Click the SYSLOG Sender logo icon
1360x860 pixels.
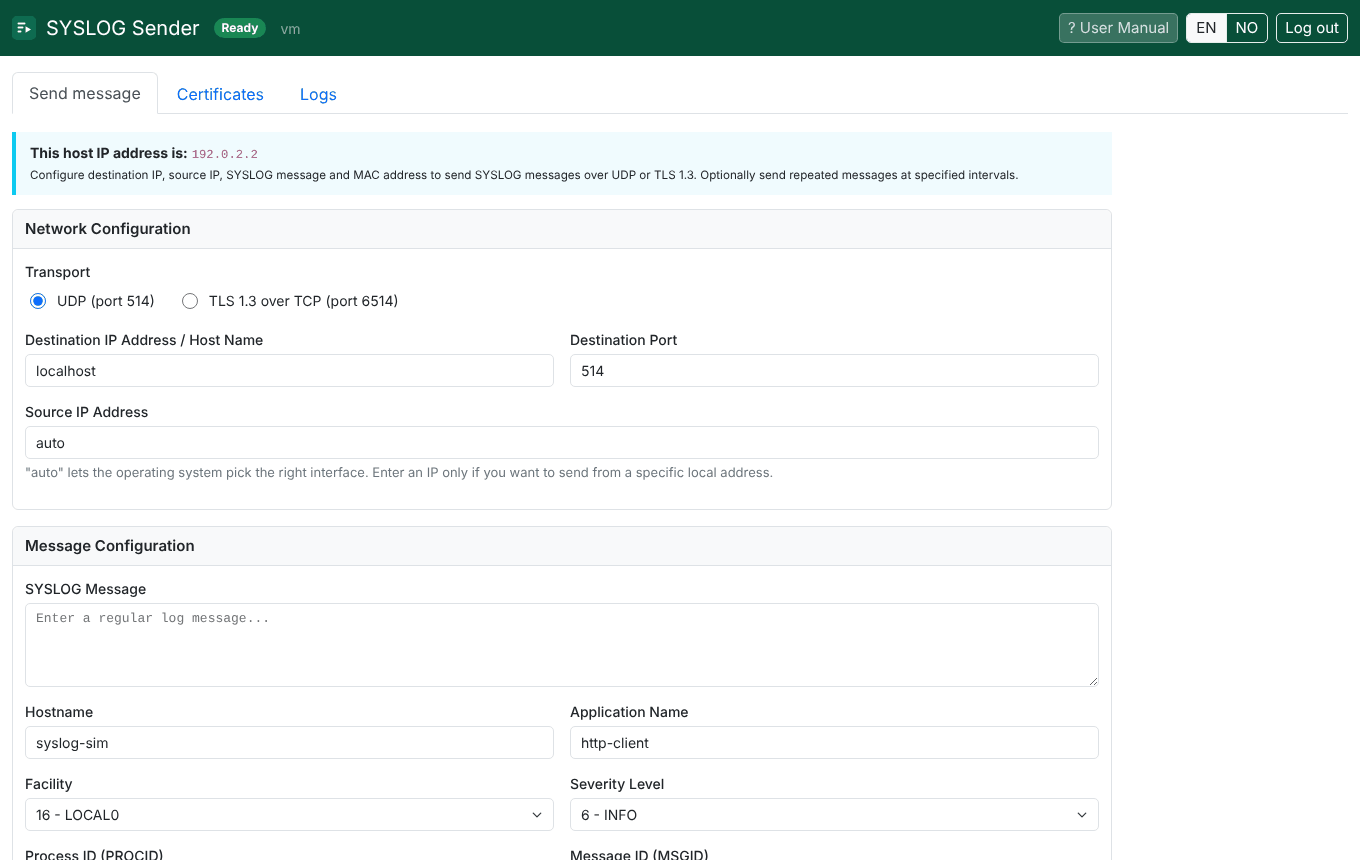(24, 28)
